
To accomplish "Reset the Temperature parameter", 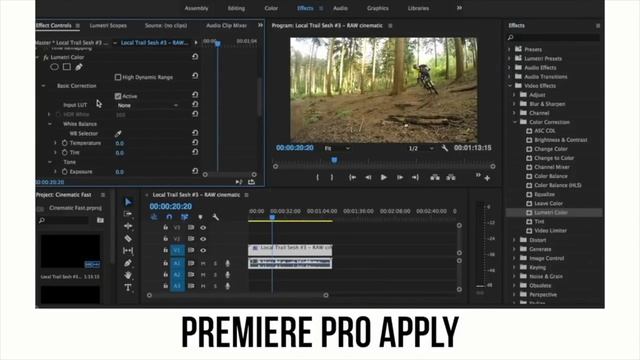I will [x=195, y=142].
